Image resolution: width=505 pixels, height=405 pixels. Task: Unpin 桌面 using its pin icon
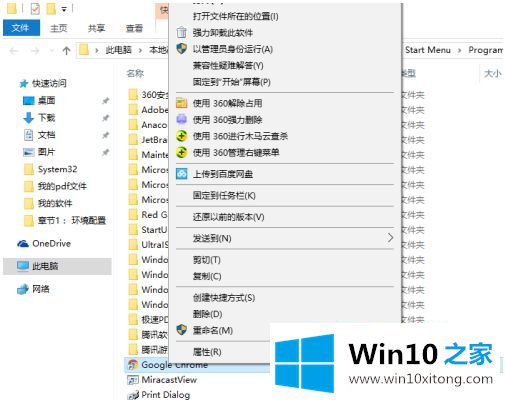click(x=105, y=100)
